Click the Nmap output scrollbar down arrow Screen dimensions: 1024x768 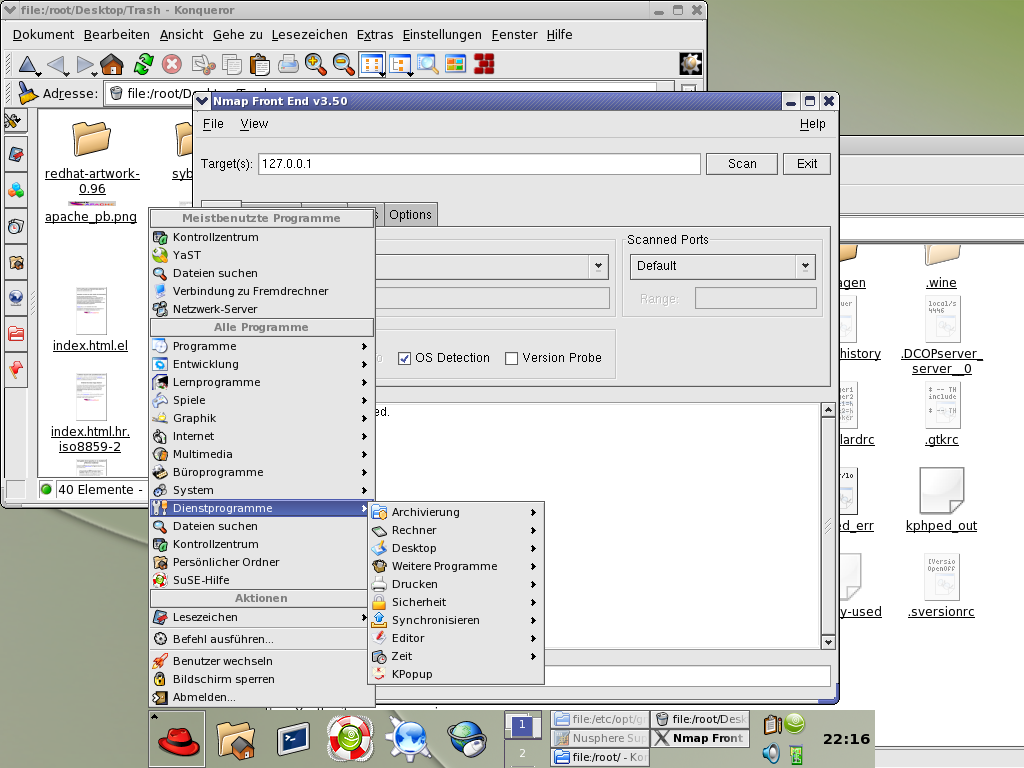click(828, 642)
